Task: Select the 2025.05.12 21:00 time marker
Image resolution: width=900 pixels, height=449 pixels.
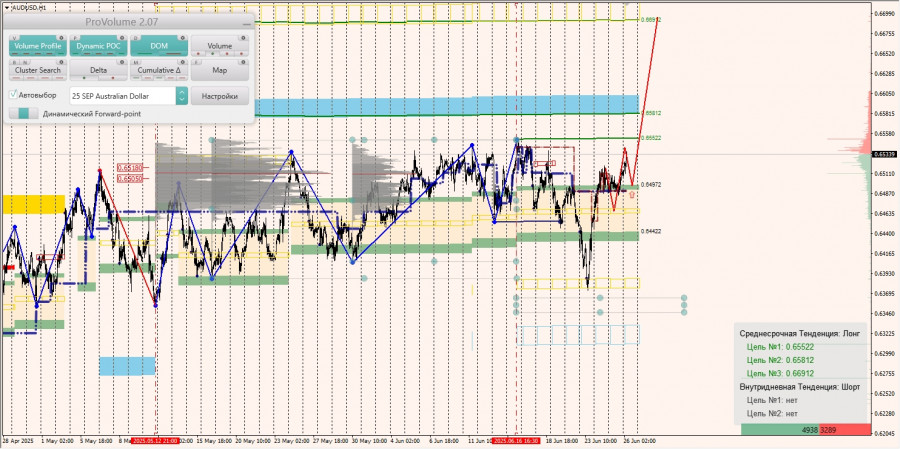Action: pos(154,440)
